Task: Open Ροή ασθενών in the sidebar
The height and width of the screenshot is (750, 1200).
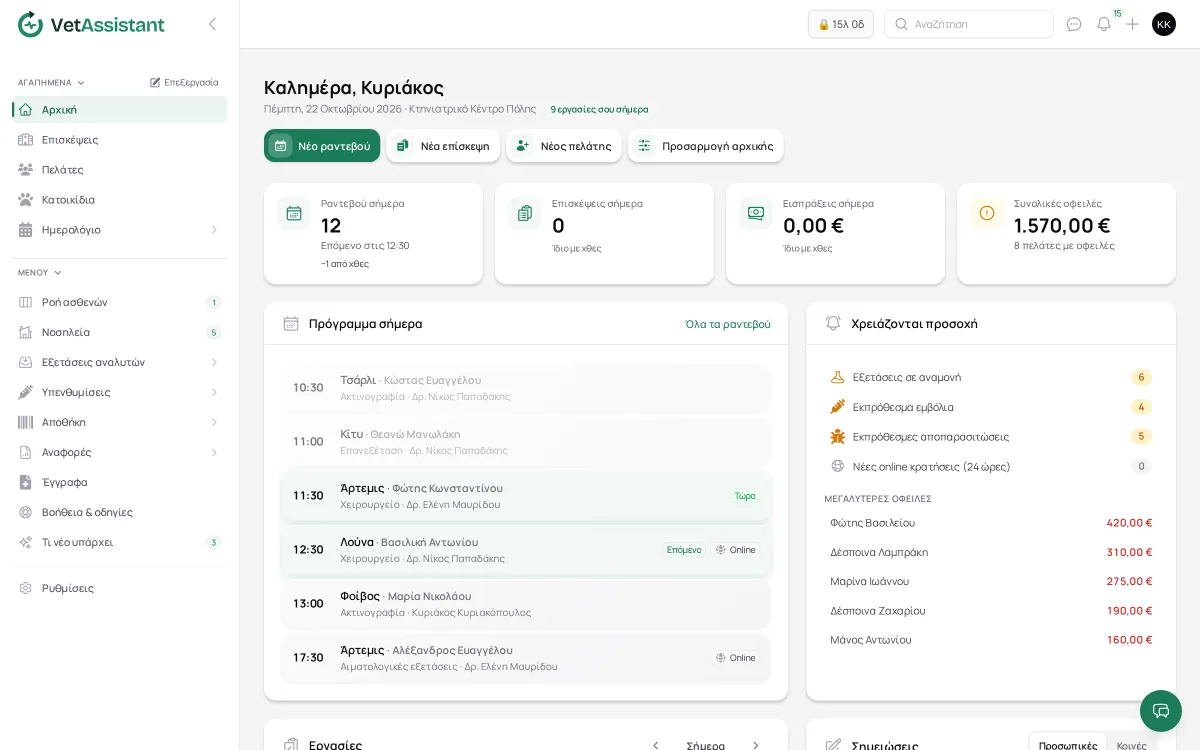Action: click(120, 302)
